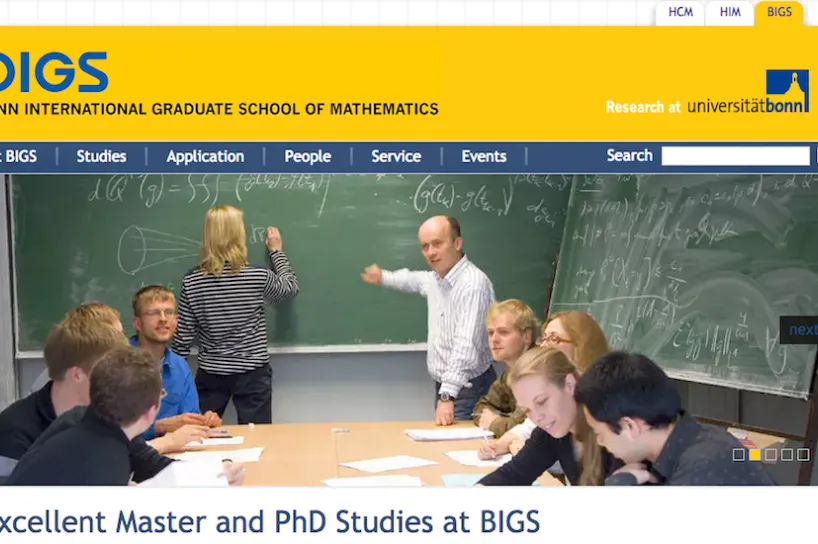Switch to the HCM tab
The image size is (818, 544).
tap(680, 13)
